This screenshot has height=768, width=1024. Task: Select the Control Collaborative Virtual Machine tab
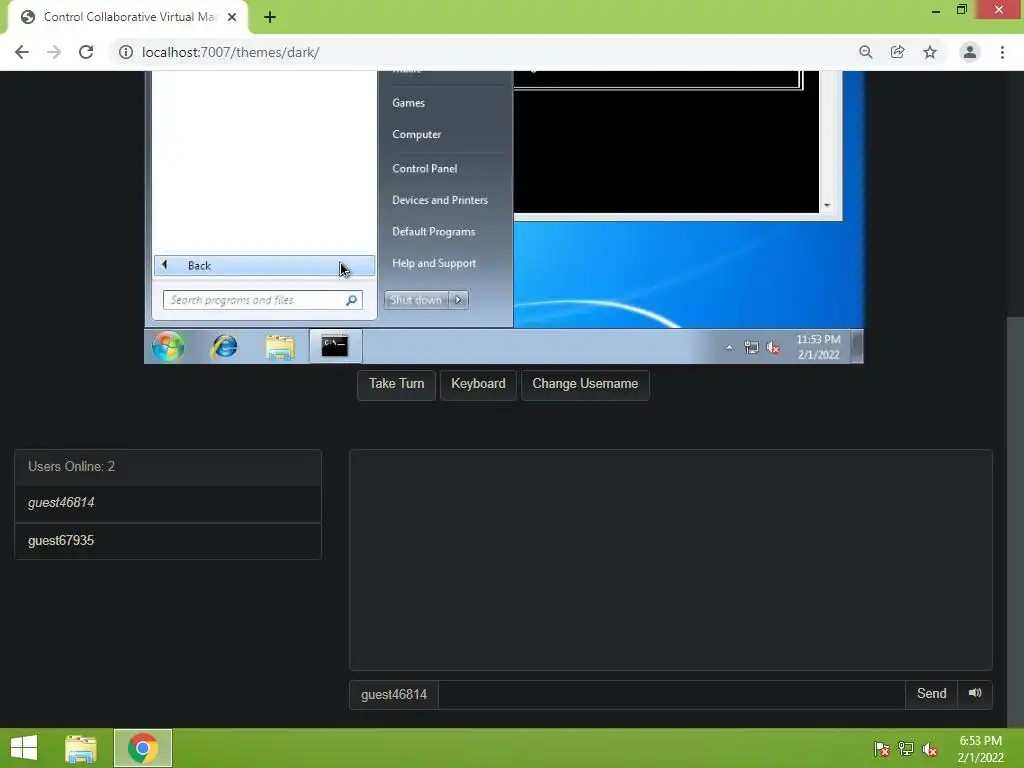tap(128, 17)
